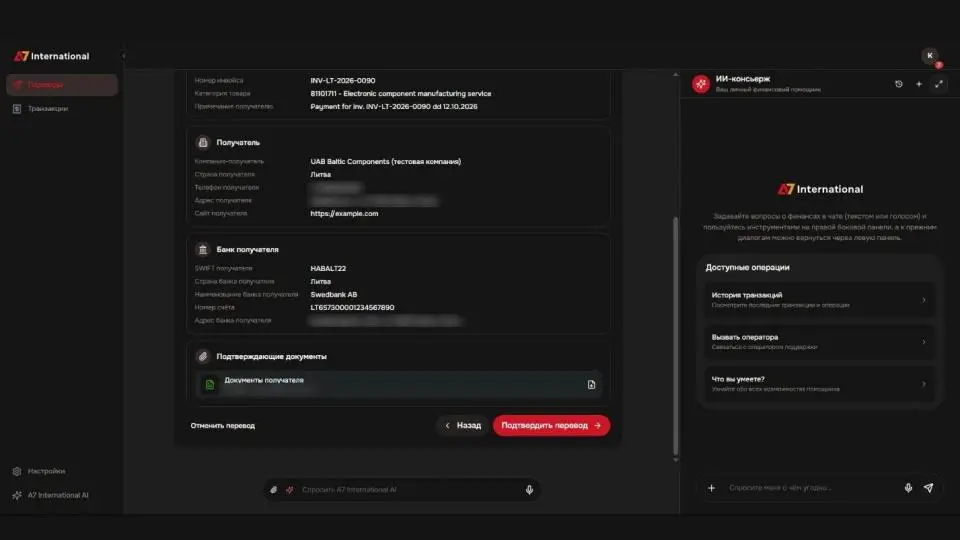Select SWIFT code HABALT22
Image resolution: width=960 pixels, height=540 pixels.
328,268
